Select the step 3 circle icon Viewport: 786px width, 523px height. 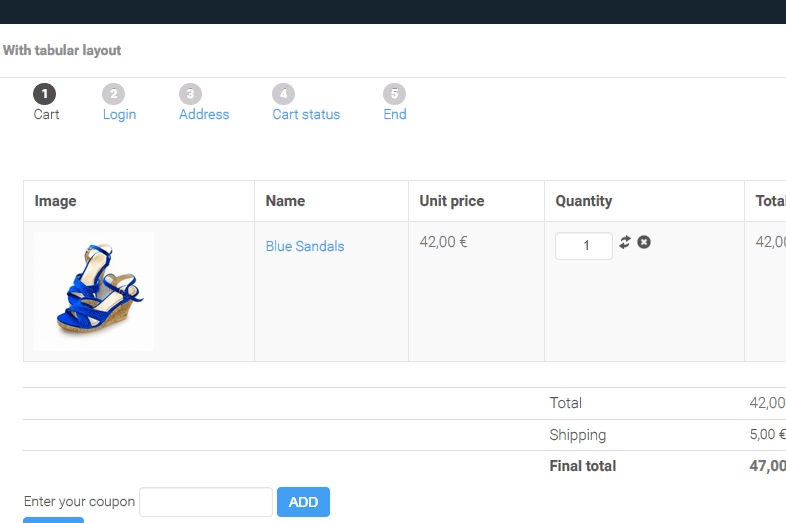[x=190, y=94]
